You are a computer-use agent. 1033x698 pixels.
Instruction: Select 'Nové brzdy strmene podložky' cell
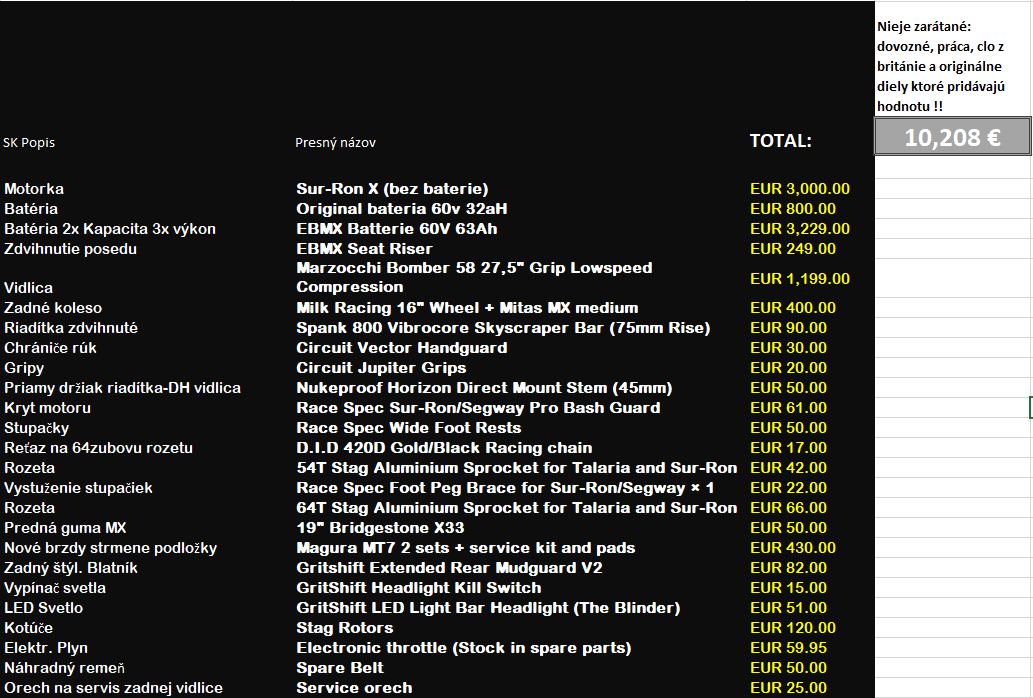point(111,548)
